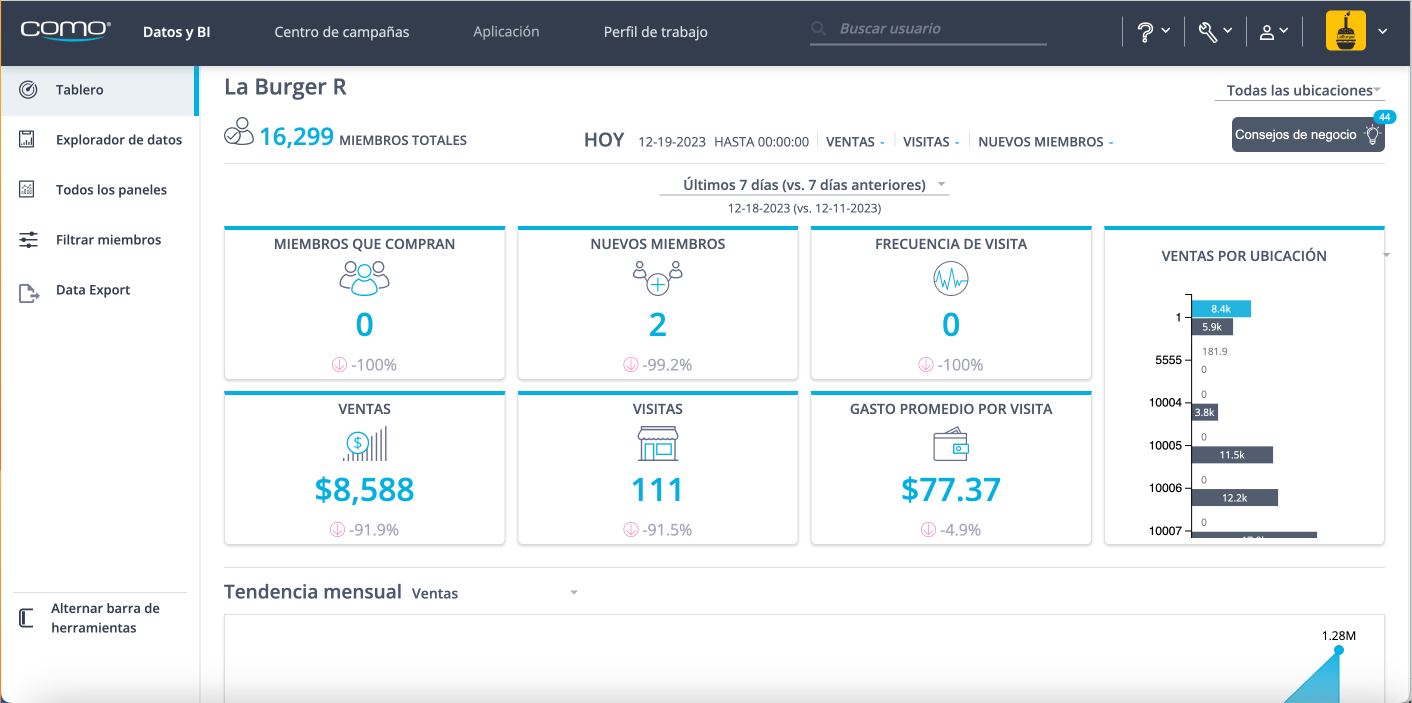Viewport: 1412px width, 703px height.
Task: Click the 44 tips notification badge
Action: tap(1384, 117)
